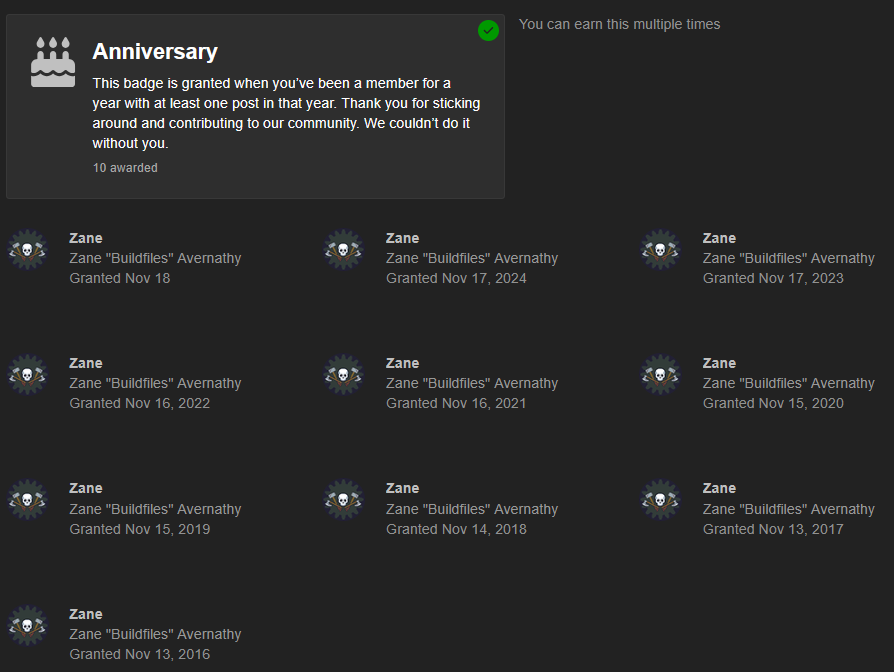This screenshot has width=894, height=672.
Task: Open the avatar for Nov 15, 2019 grant
Action: coord(27,500)
